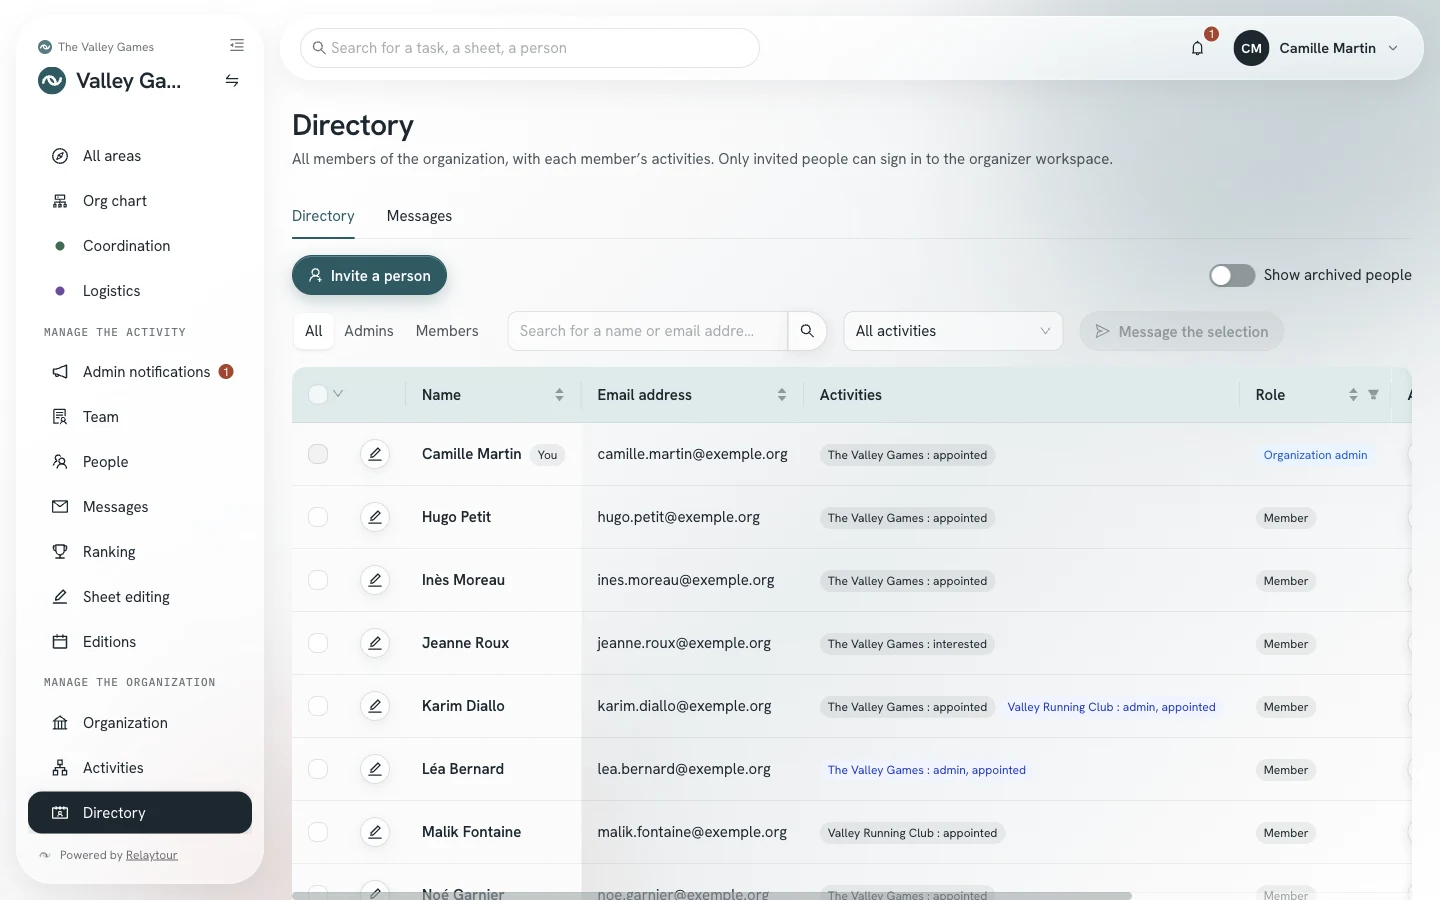Select the Karim Diallo row checkbox
The image size is (1440, 900).
[x=318, y=706]
